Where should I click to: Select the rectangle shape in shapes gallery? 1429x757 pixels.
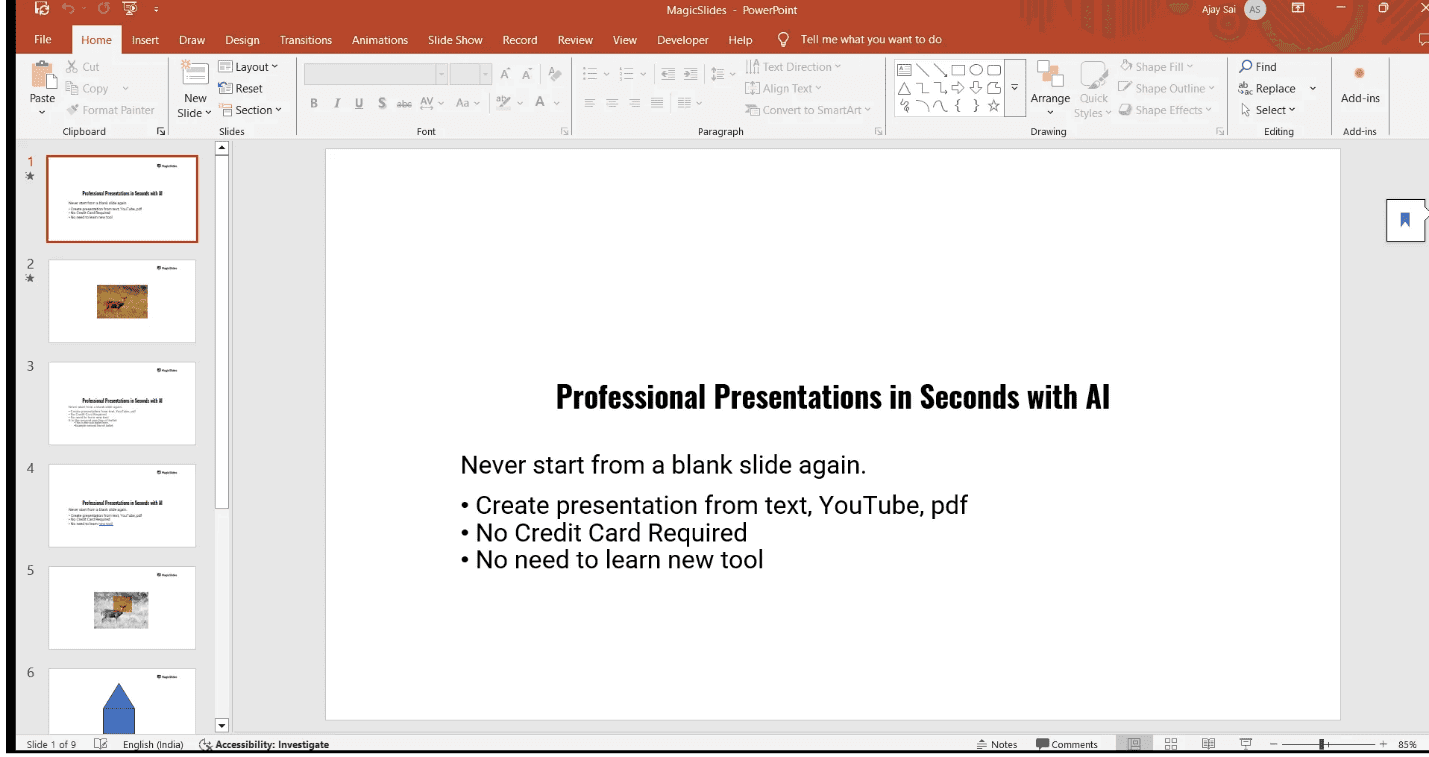[957, 70]
